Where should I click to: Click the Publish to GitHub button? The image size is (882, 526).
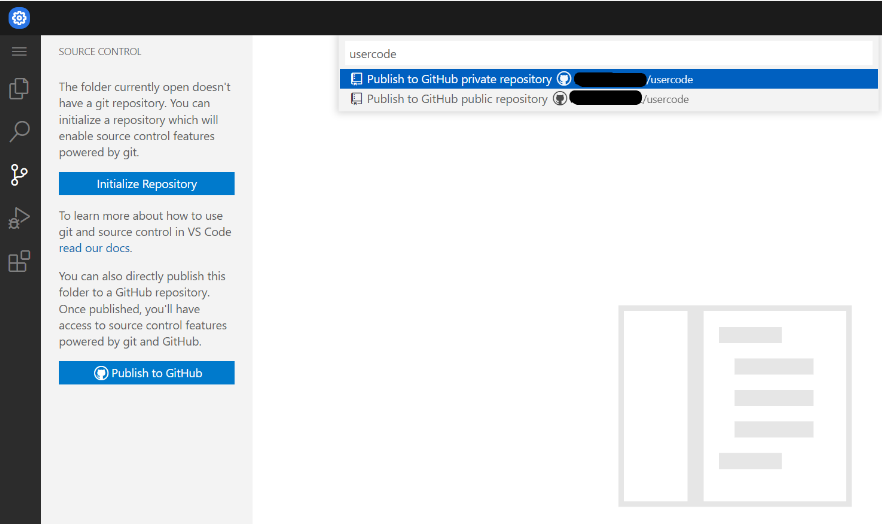(x=146, y=373)
